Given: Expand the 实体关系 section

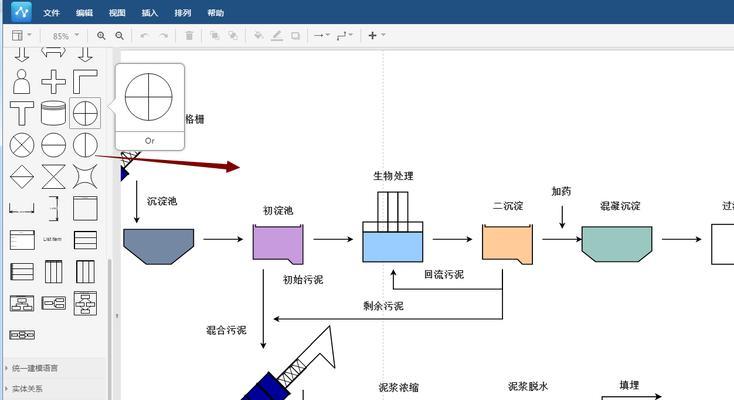Looking at the screenshot, I should [26, 389].
